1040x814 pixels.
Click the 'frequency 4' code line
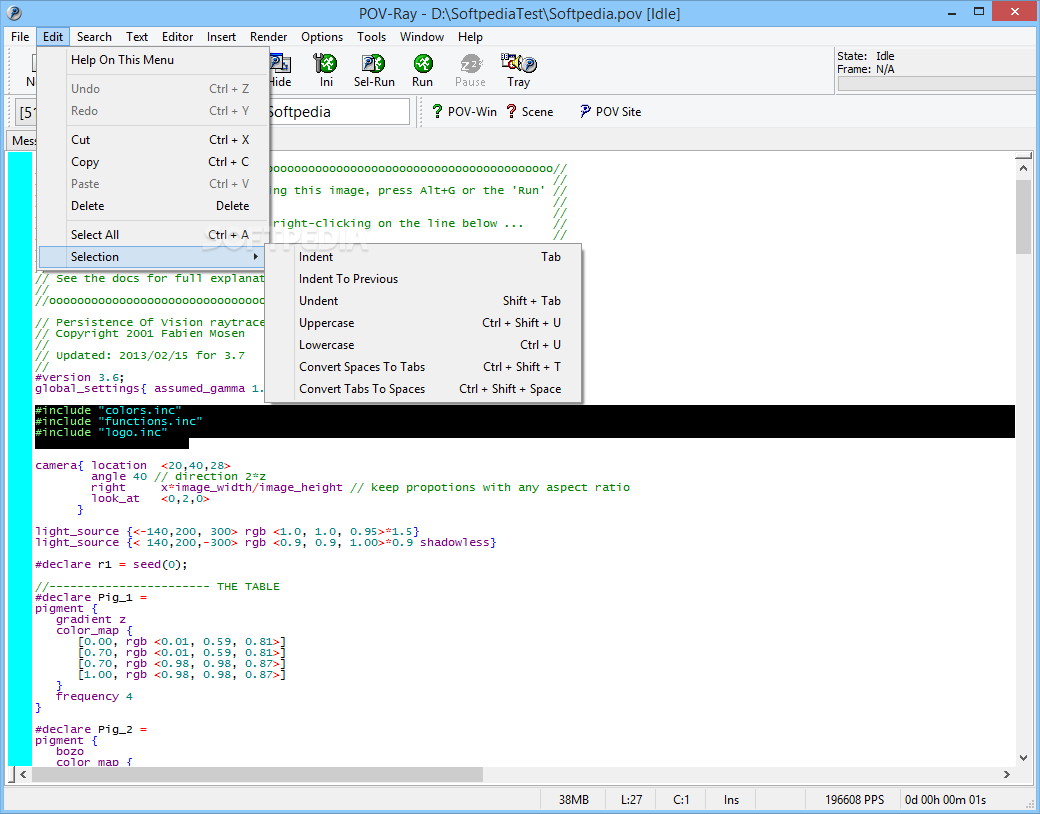pyautogui.click(x=94, y=697)
